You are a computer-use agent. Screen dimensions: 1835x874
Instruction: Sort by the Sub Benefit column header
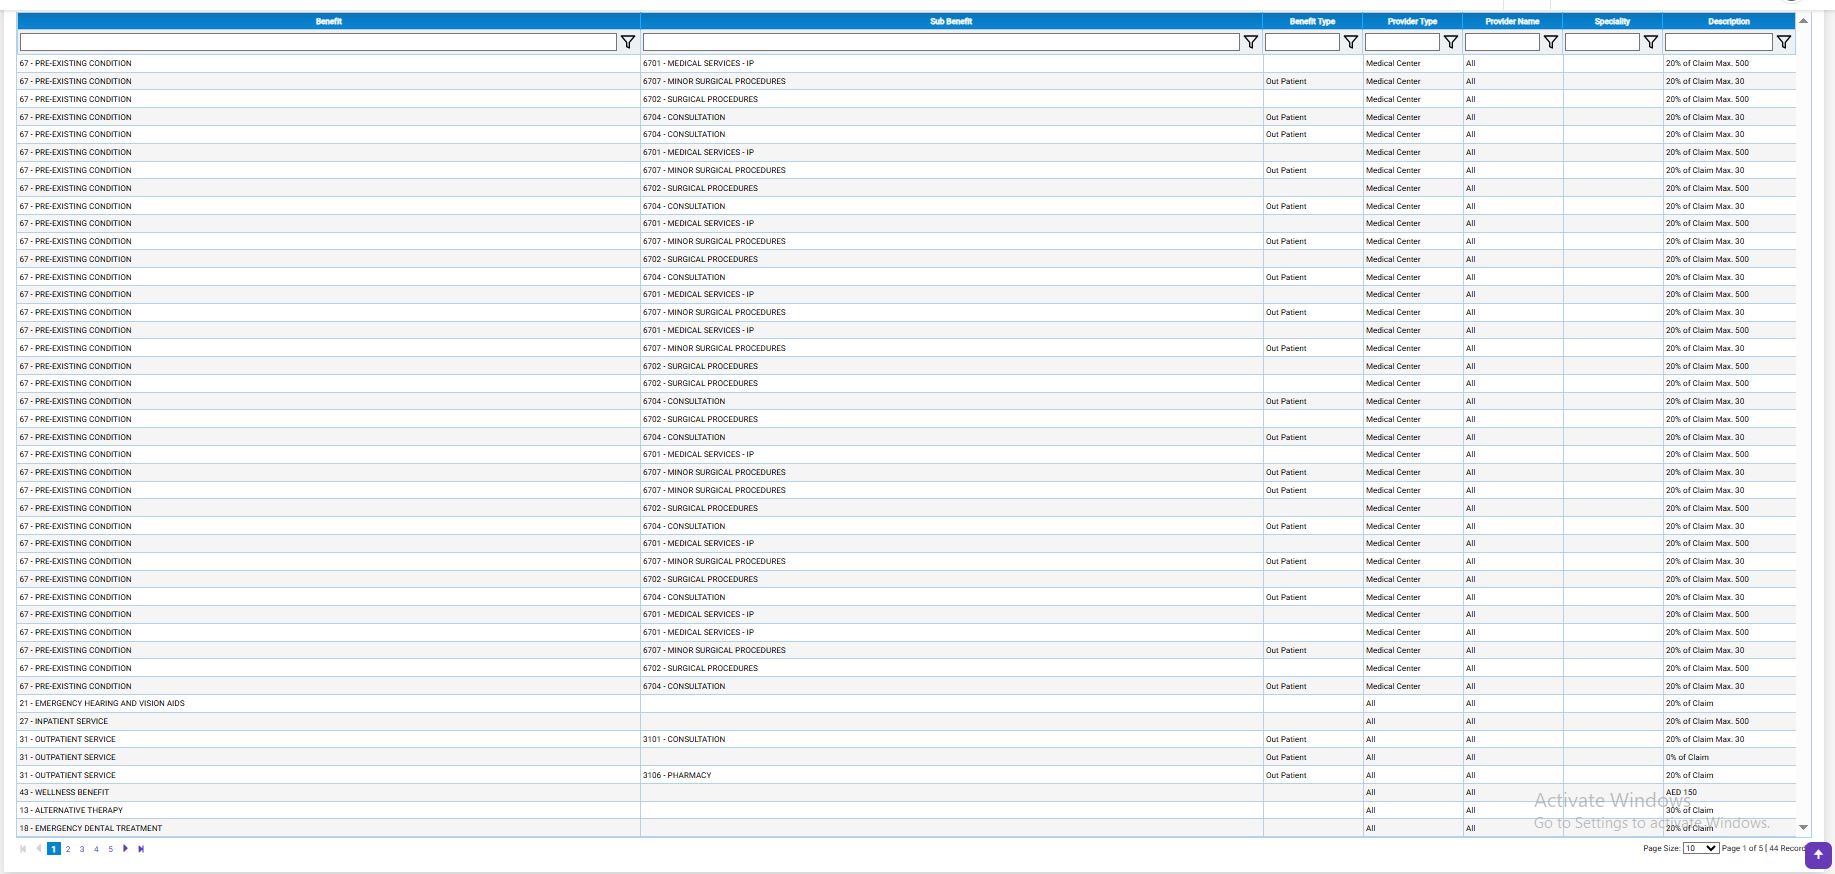pos(950,21)
